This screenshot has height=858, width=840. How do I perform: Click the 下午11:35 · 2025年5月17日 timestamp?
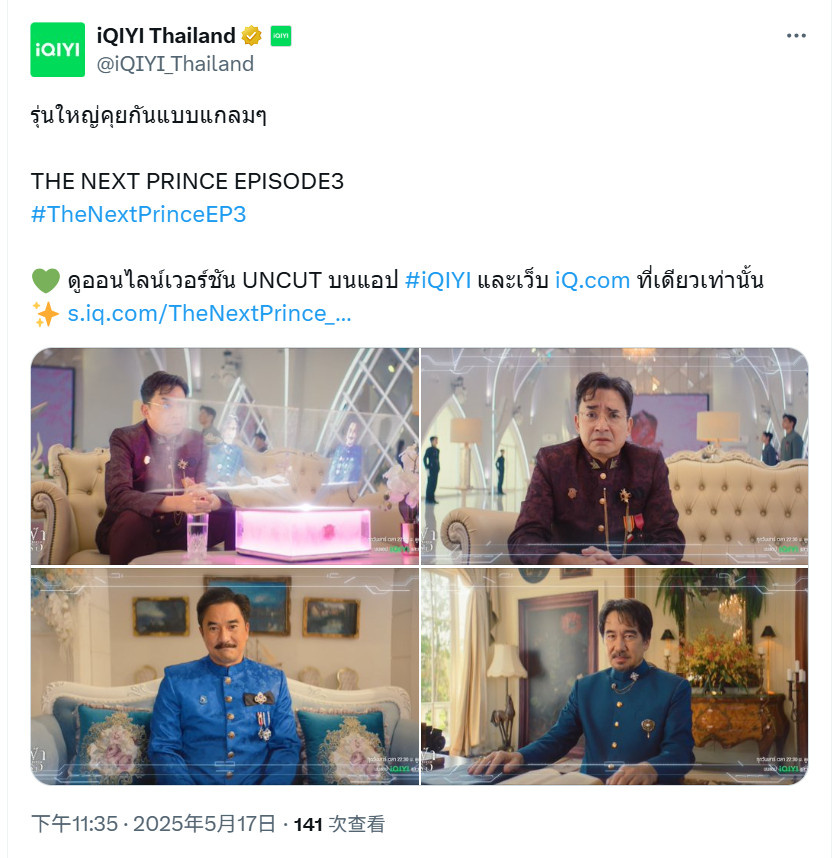[153, 824]
